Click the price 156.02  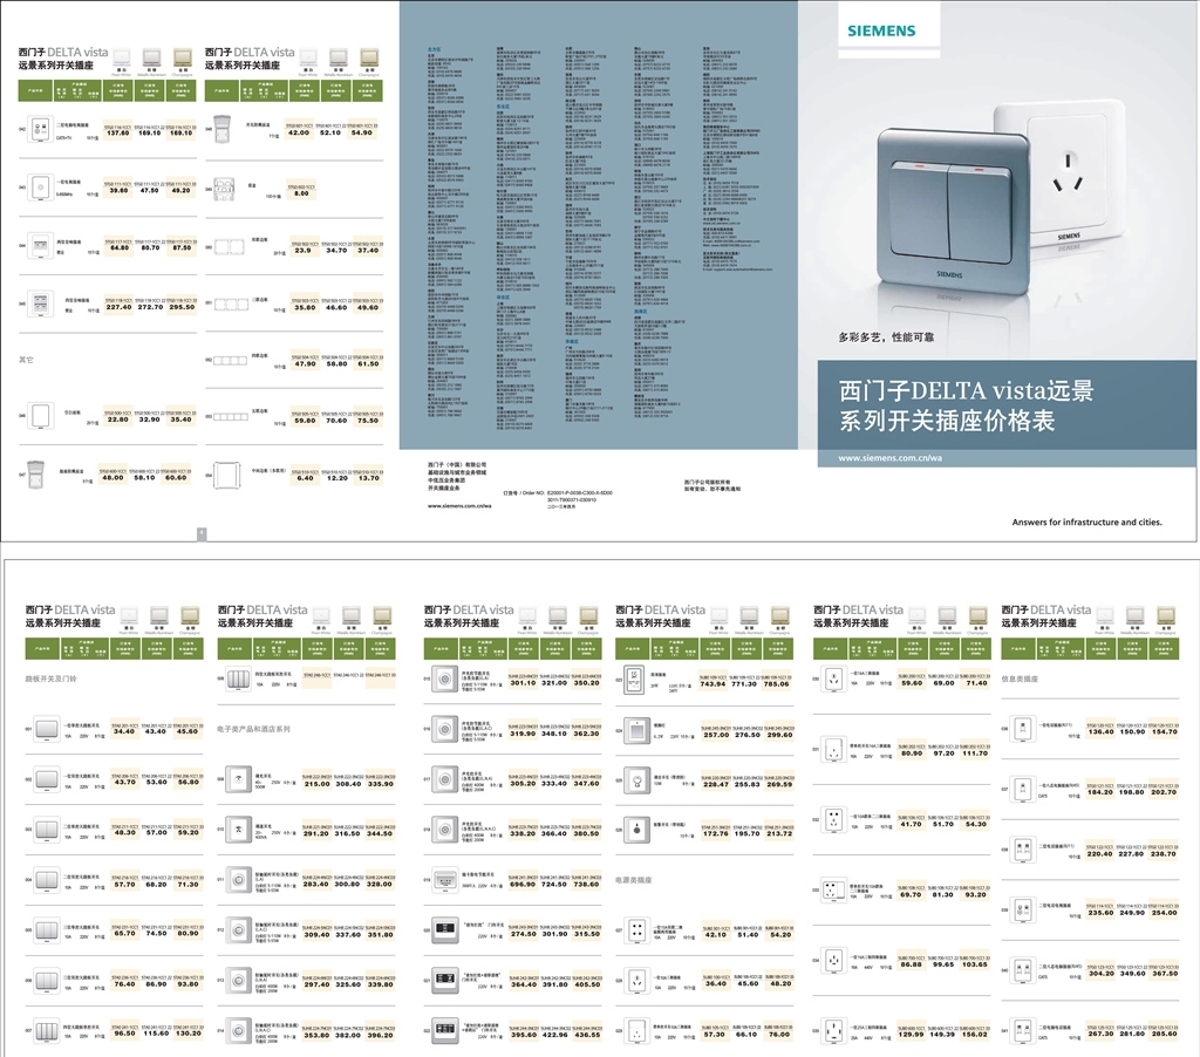(x=975, y=1035)
